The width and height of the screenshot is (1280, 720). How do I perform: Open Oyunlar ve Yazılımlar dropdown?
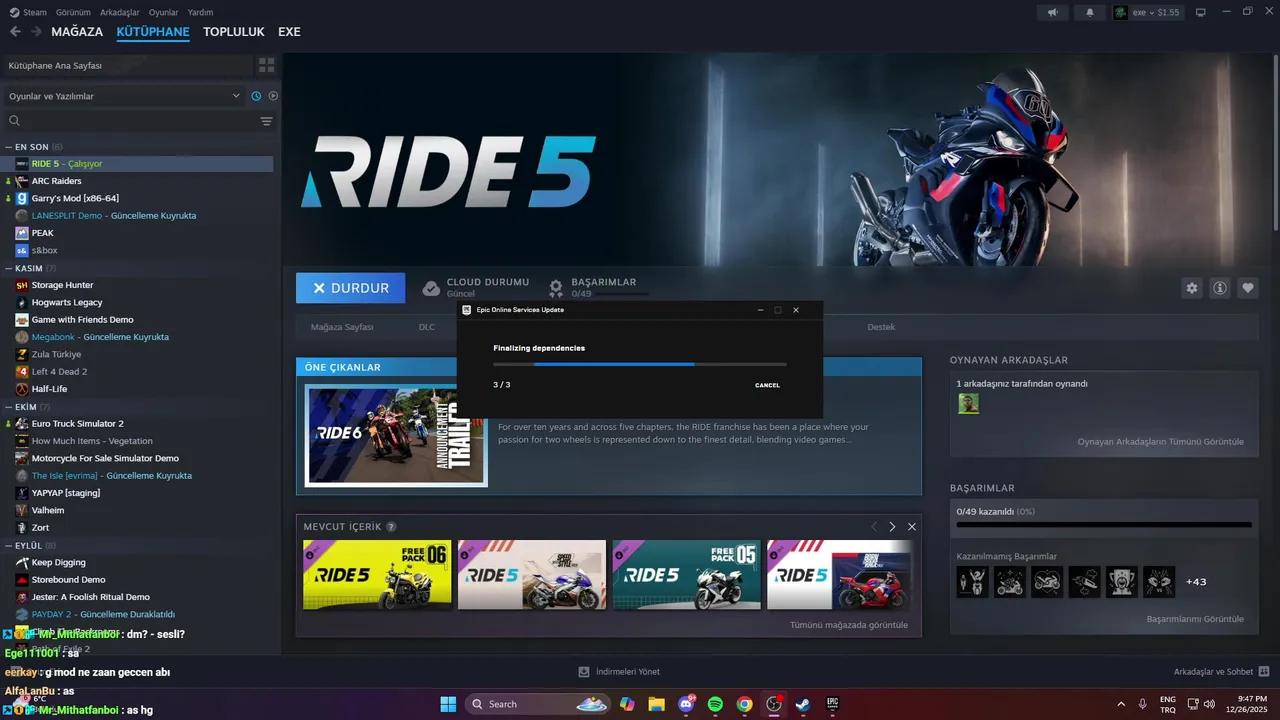click(124, 96)
